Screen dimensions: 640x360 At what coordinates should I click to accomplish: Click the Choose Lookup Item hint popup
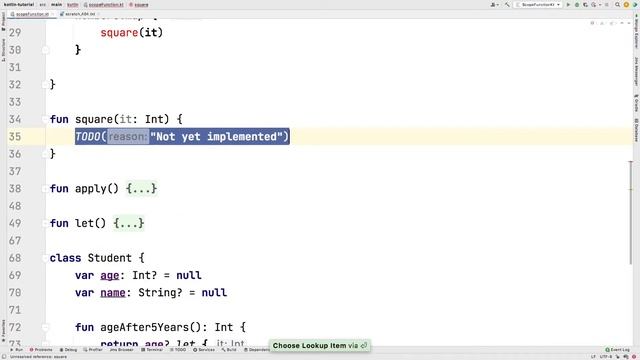click(320, 346)
